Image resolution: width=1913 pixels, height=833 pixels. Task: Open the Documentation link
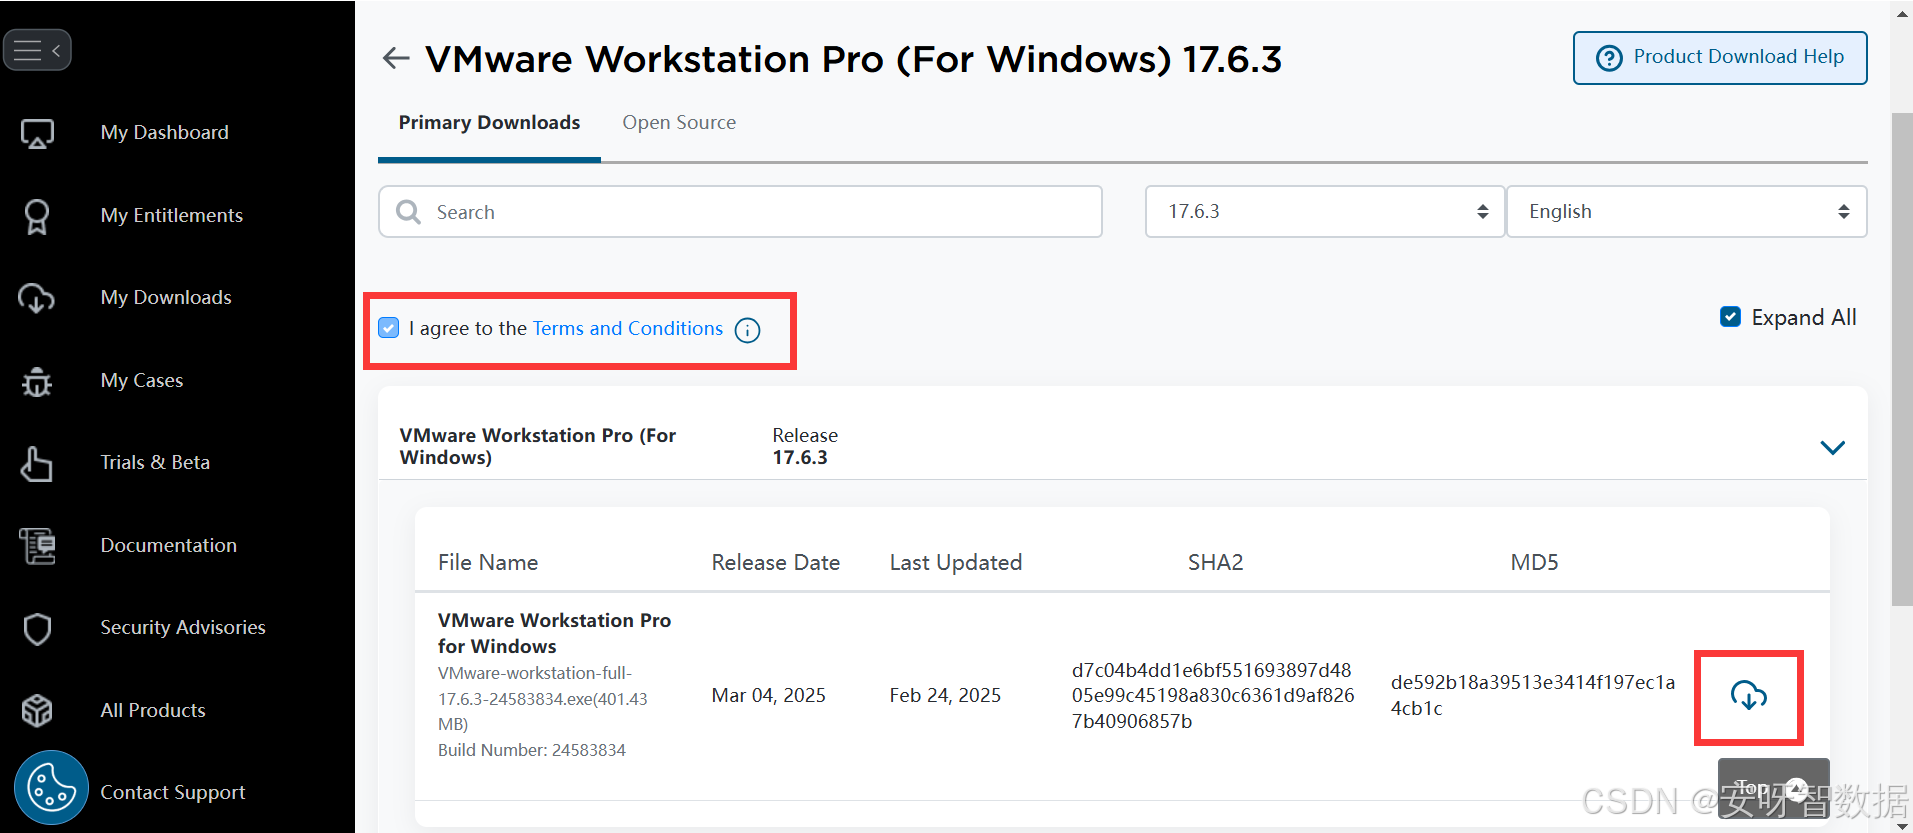(169, 546)
